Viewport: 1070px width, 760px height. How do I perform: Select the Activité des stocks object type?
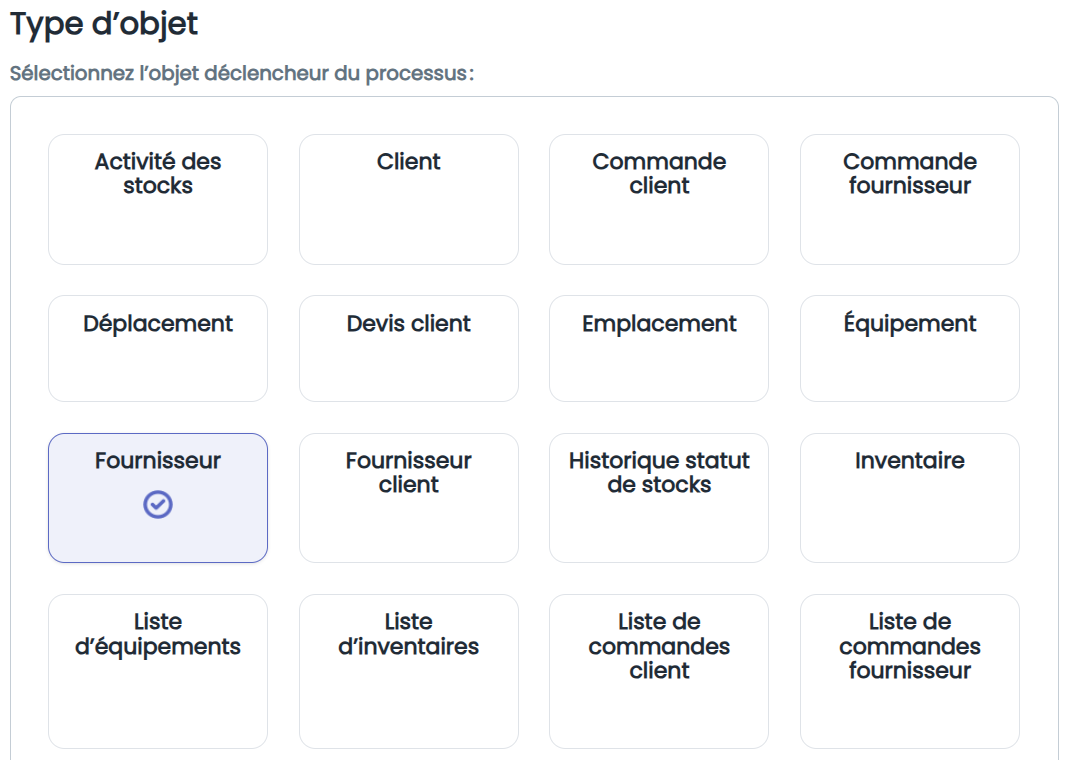(158, 199)
